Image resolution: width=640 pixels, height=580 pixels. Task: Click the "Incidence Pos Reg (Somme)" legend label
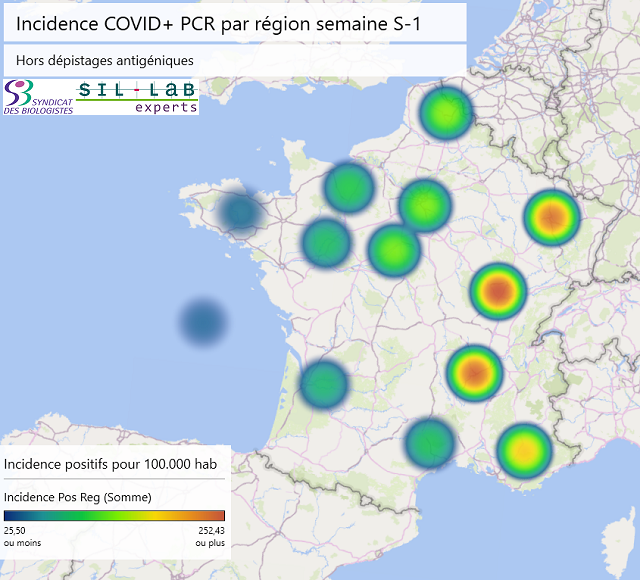pos(78,497)
